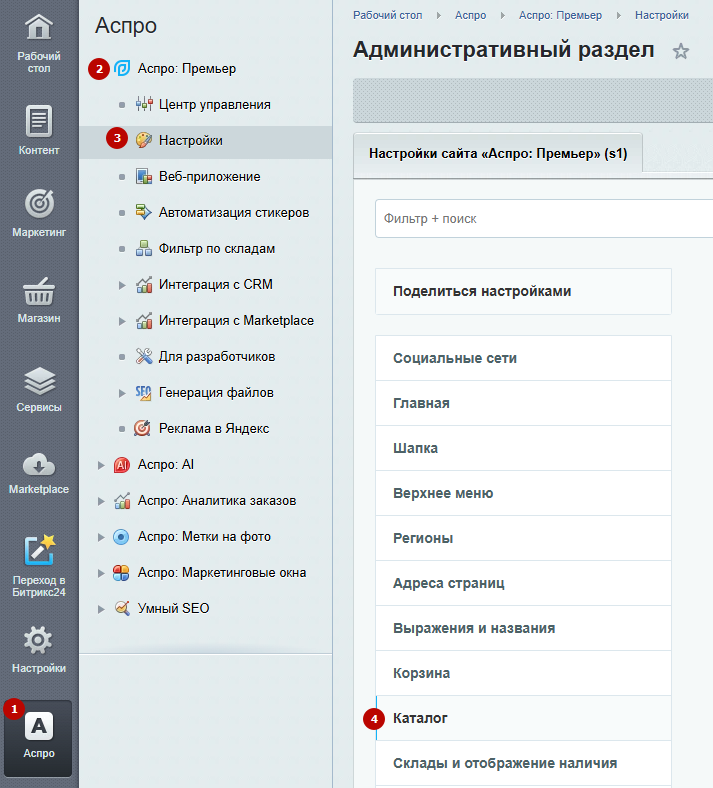The image size is (713, 788).
Task: Follow the Аспро: Премьер breadcrumb link
Action: 560,15
